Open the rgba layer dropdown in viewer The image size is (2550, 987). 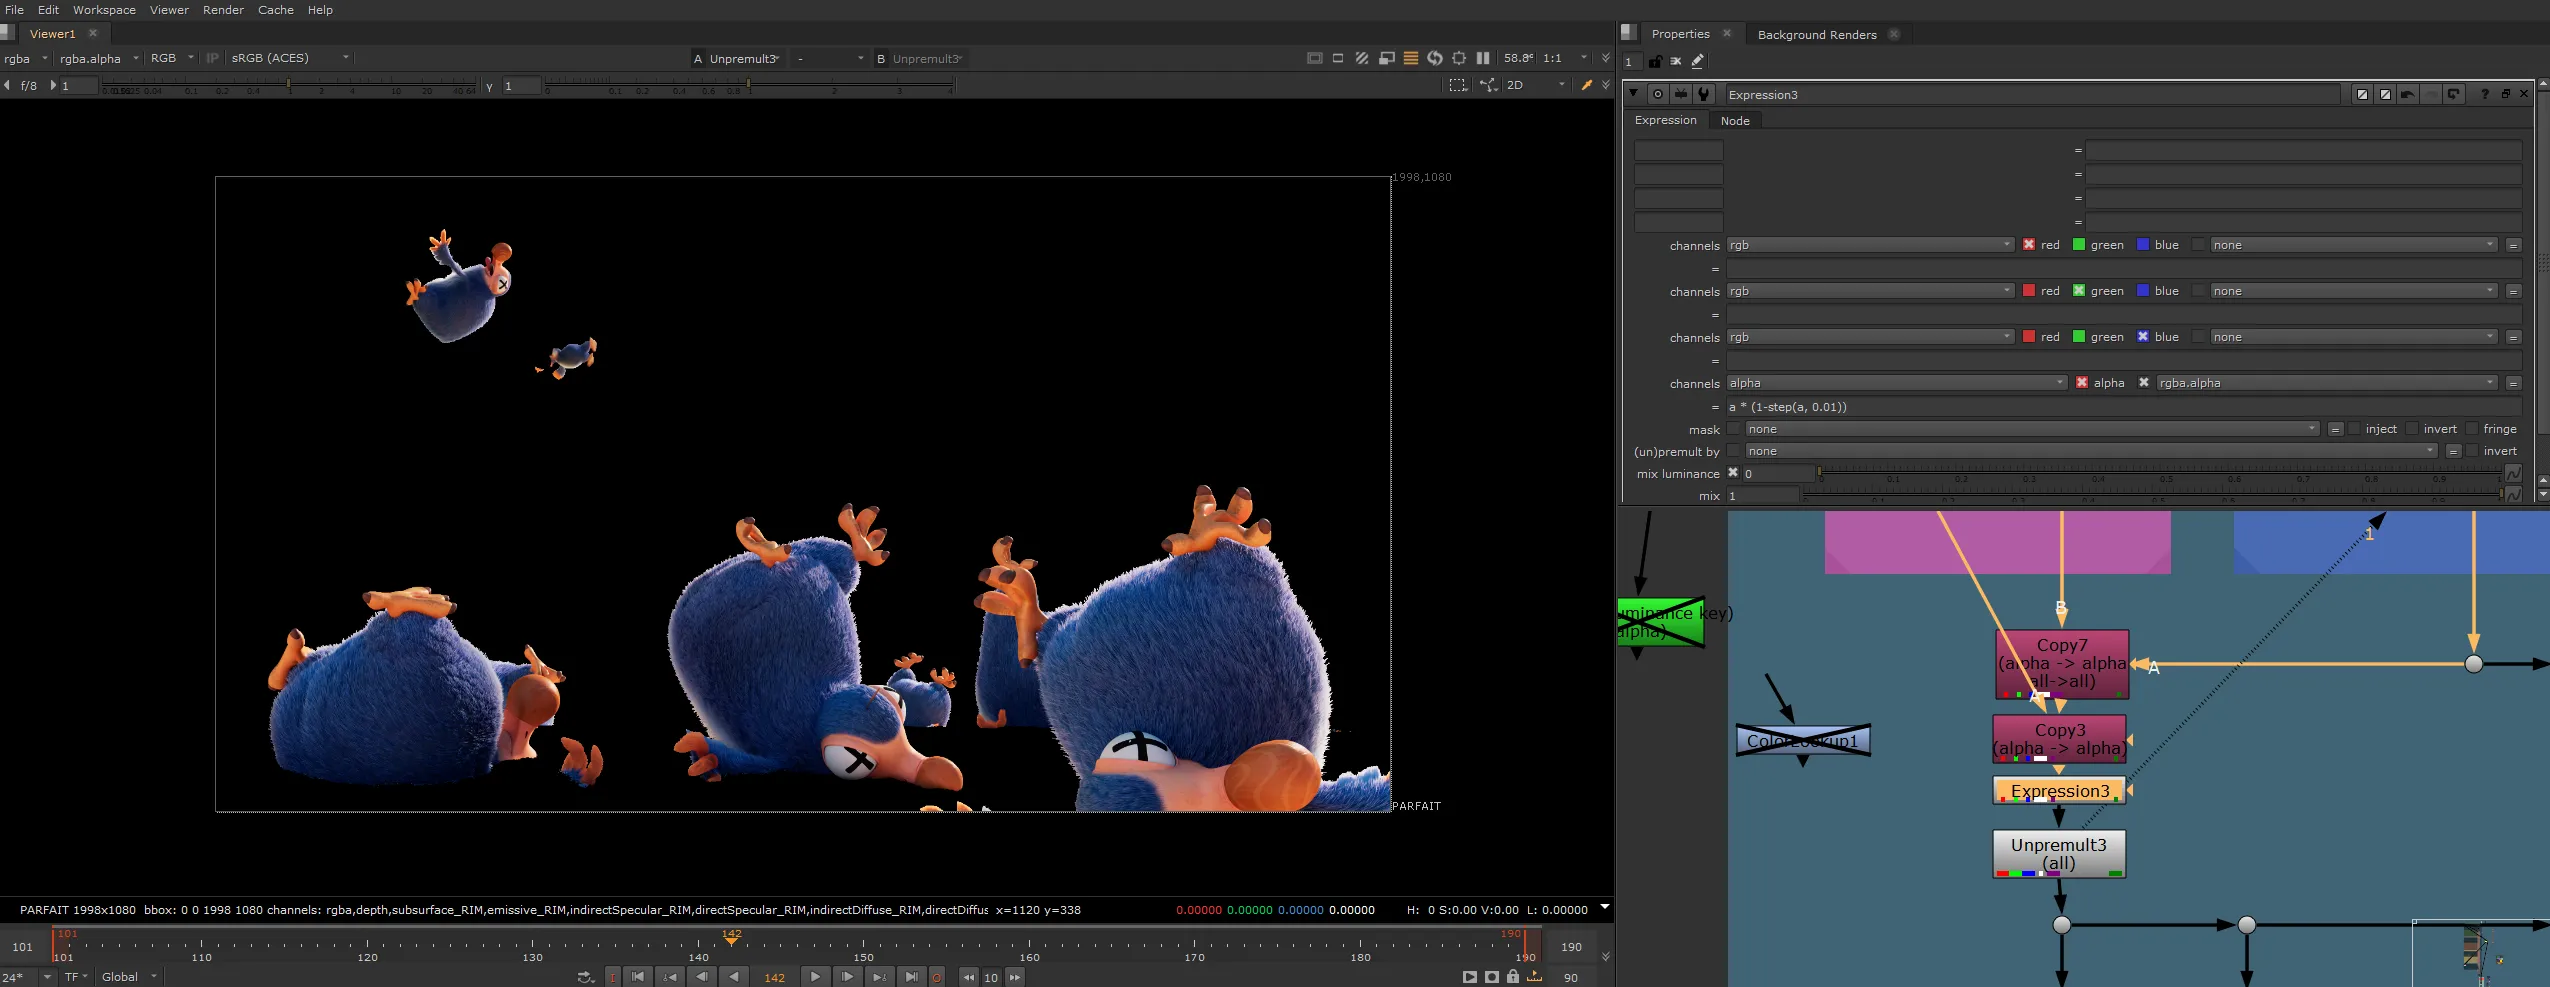(x=26, y=58)
